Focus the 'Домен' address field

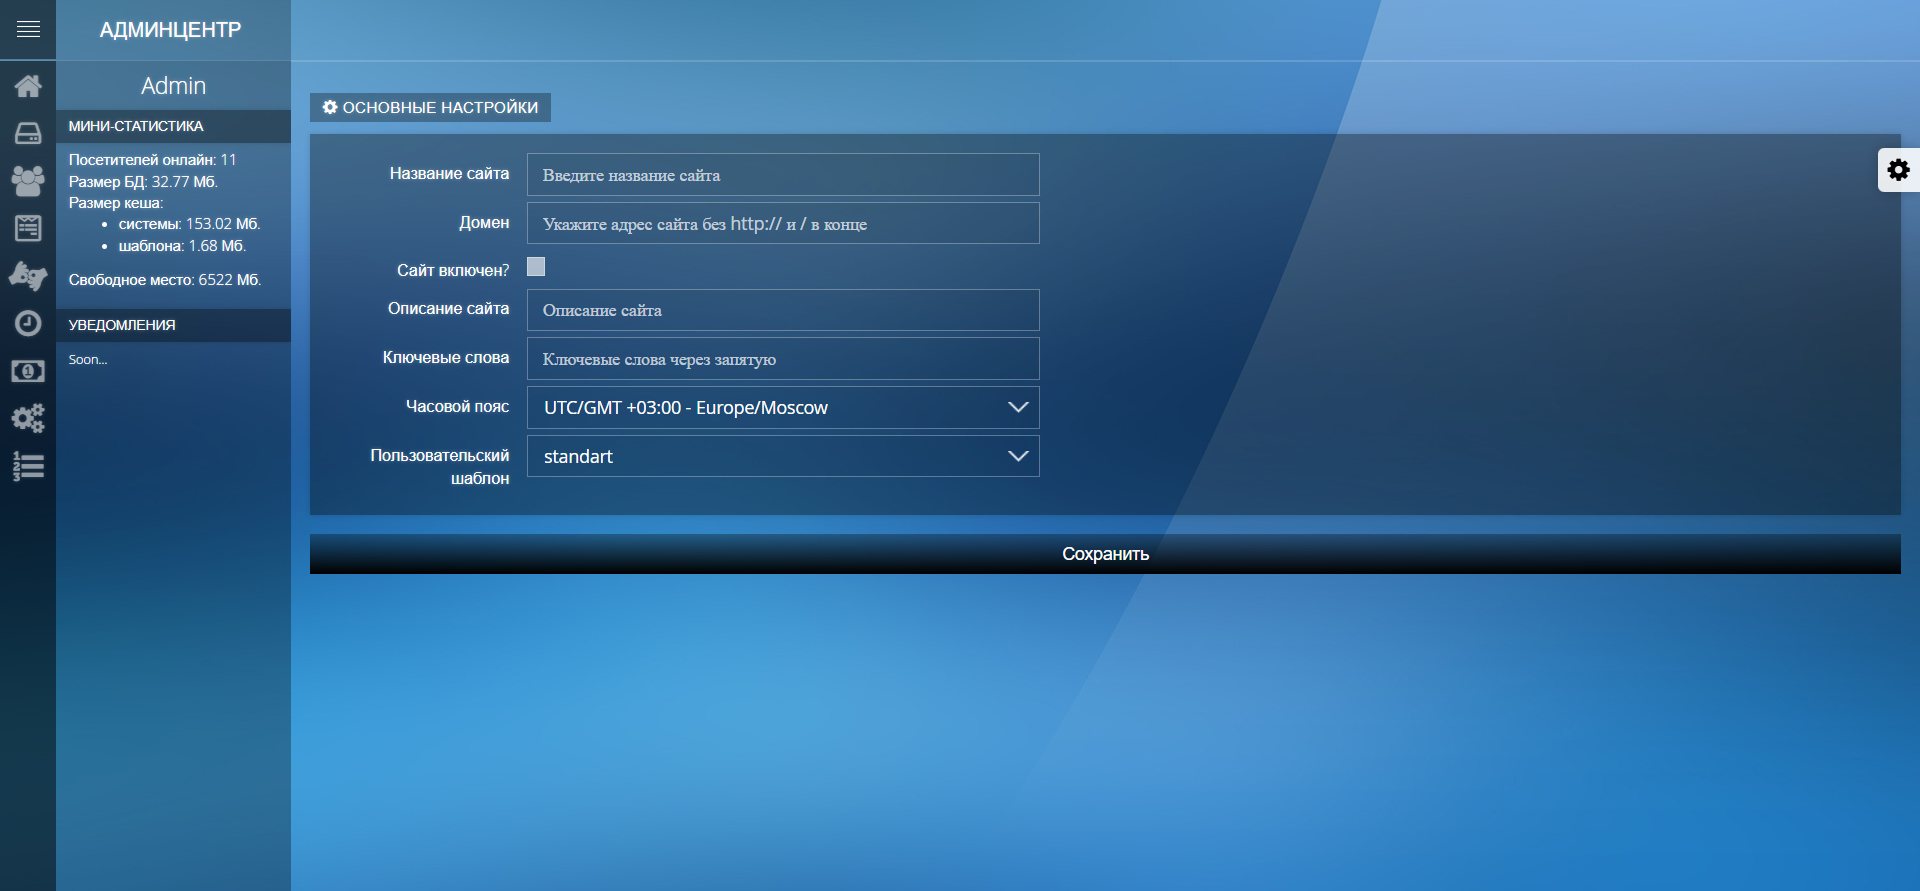click(x=783, y=224)
